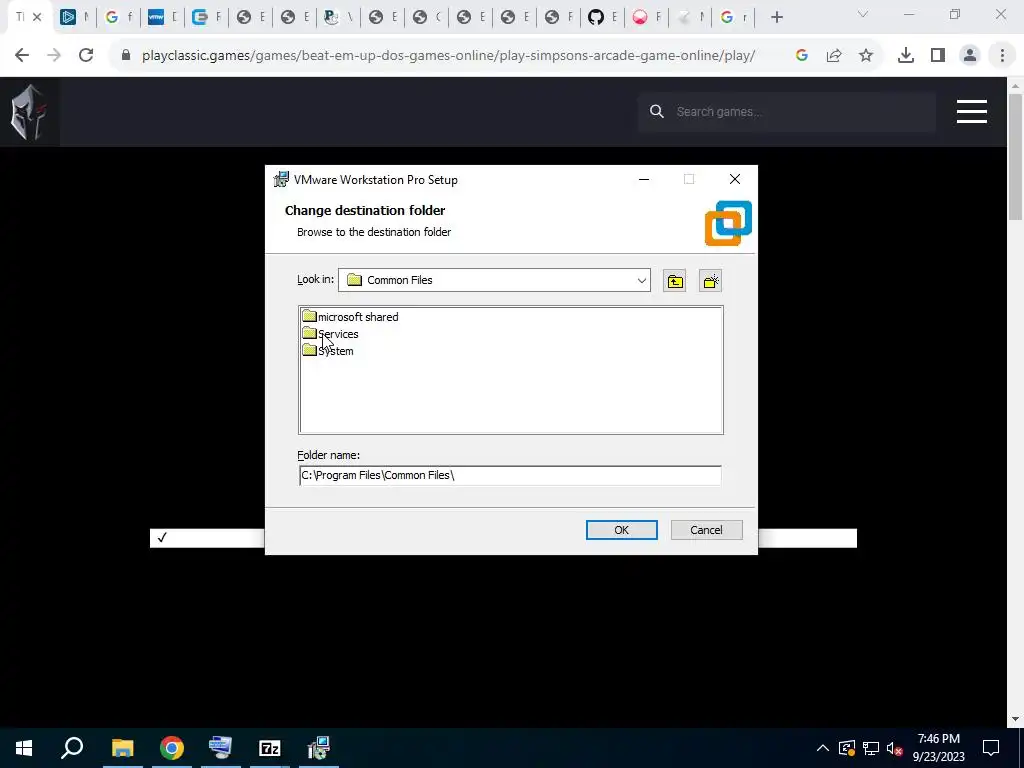Open Windows taskbar search

coord(72,748)
